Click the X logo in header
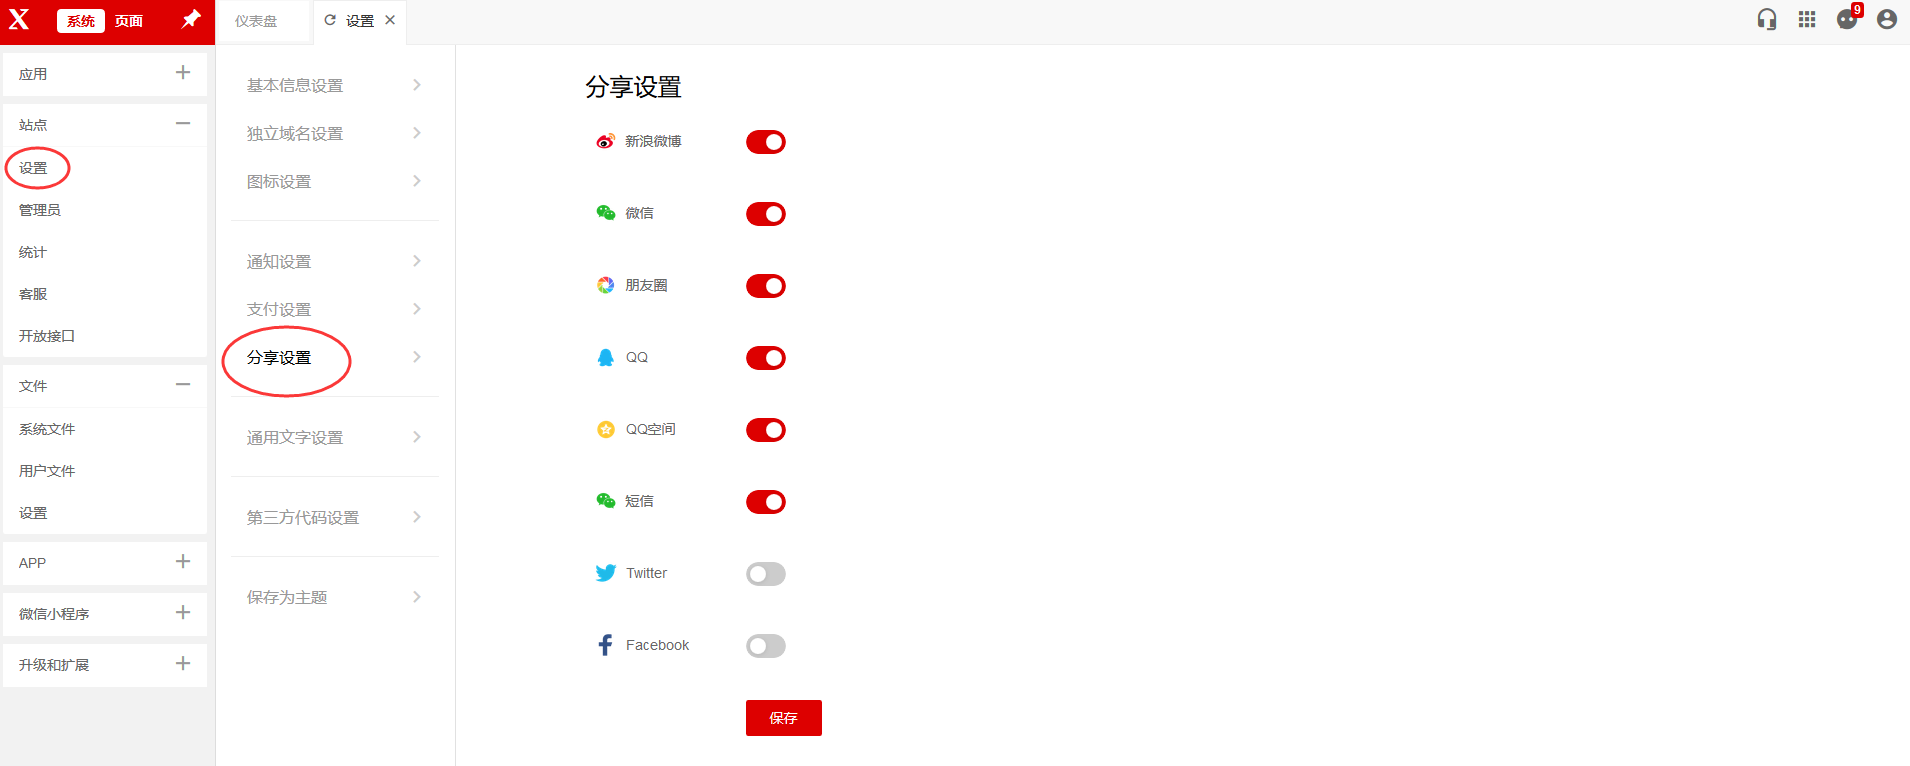The image size is (1910, 766). (19, 19)
